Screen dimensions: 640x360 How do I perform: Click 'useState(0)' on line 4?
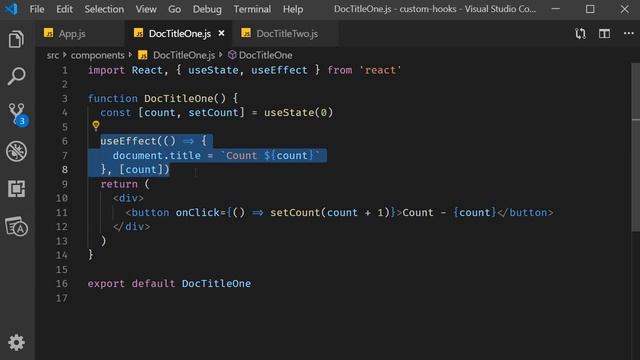[298, 112]
